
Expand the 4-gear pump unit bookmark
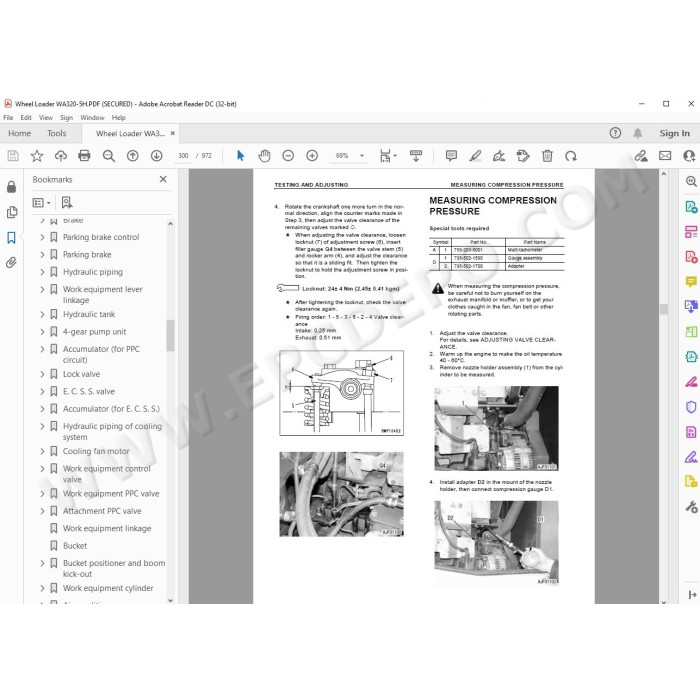click(x=42, y=332)
